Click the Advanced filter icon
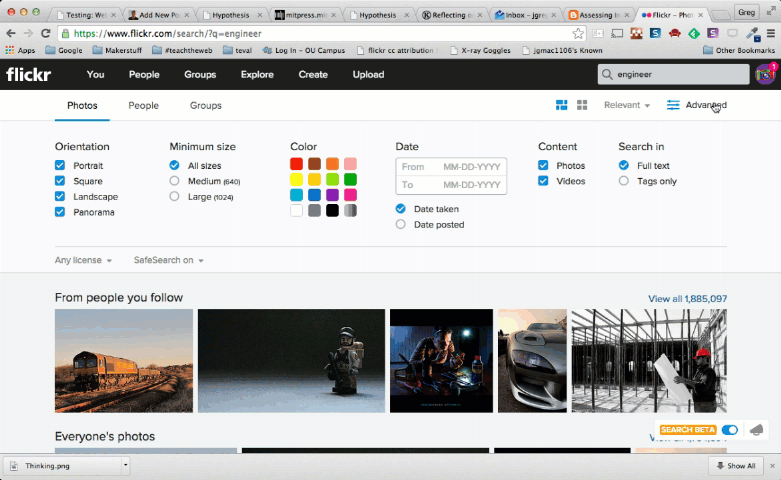781x480 pixels. [673, 105]
